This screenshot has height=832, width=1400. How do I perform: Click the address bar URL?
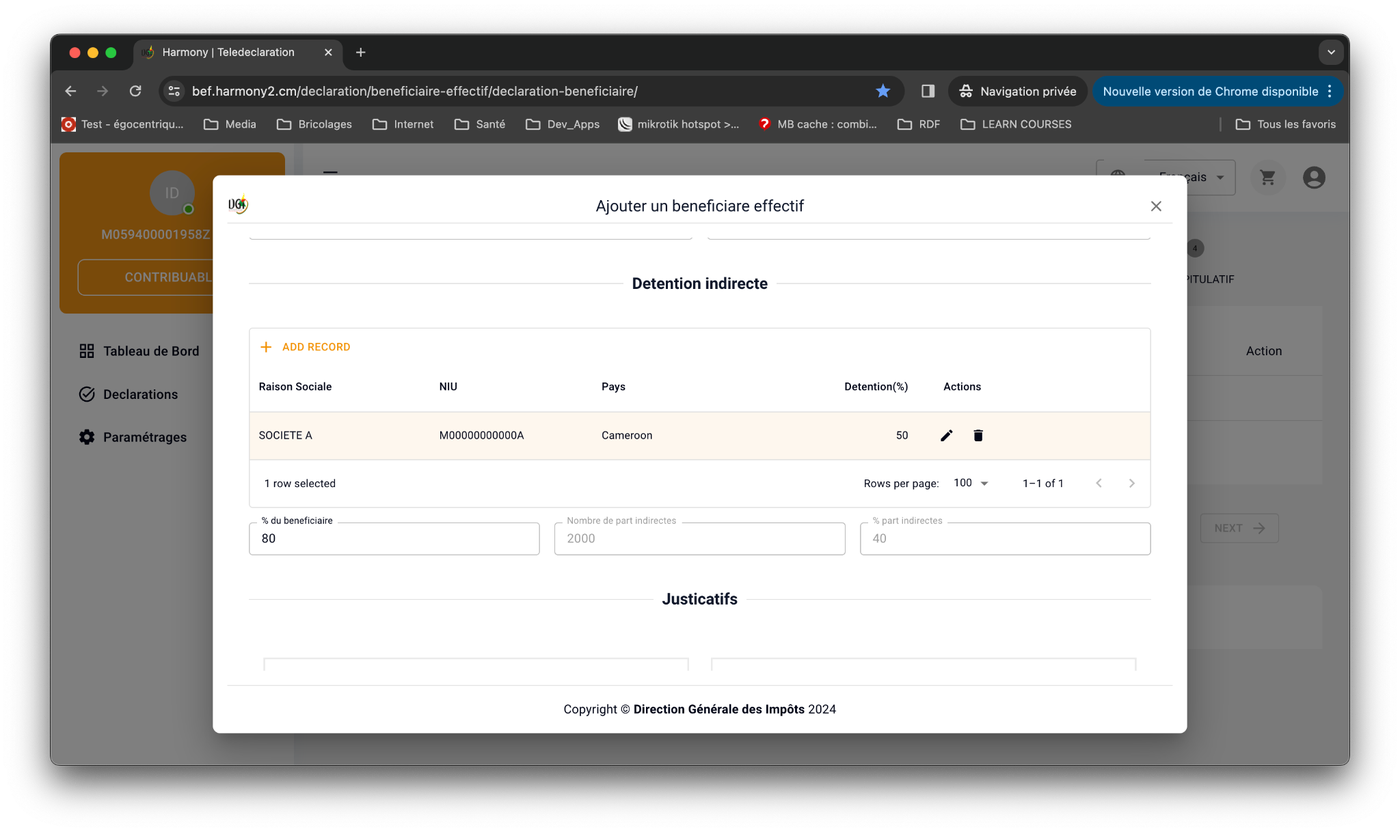click(x=415, y=91)
